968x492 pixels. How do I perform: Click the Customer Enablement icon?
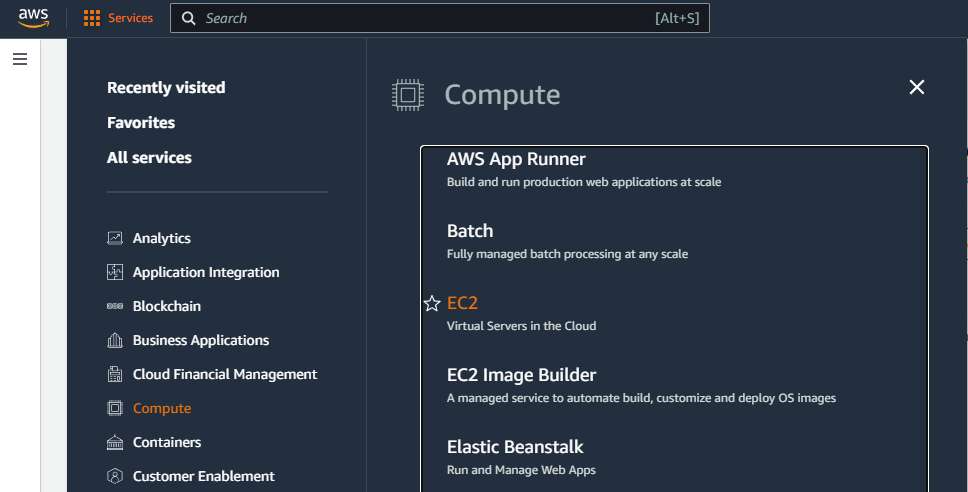click(115, 476)
